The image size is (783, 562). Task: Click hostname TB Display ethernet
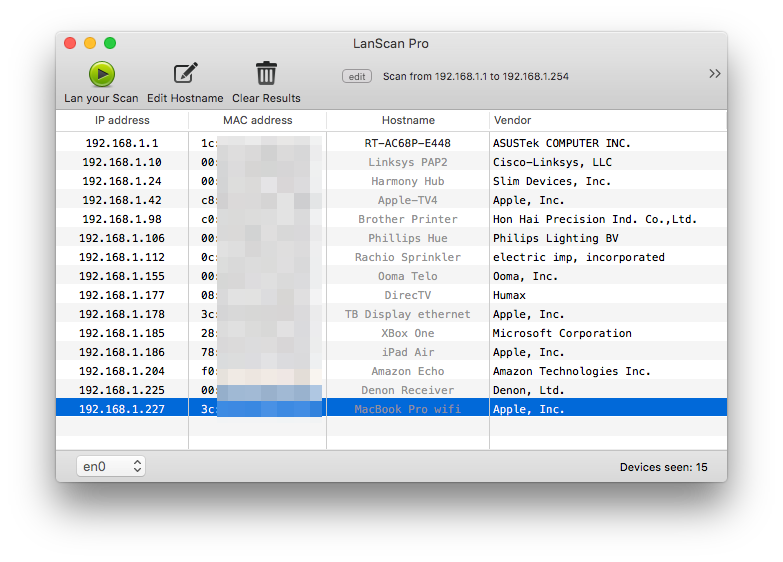coord(407,314)
